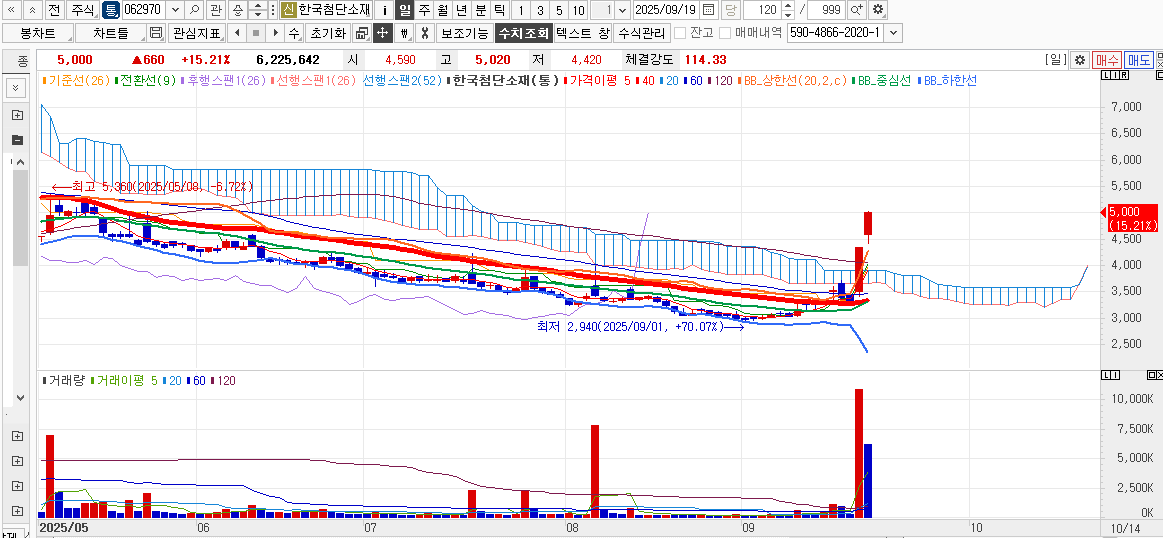
Task: Enable the 잔고 checkbox
Action: [681, 33]
